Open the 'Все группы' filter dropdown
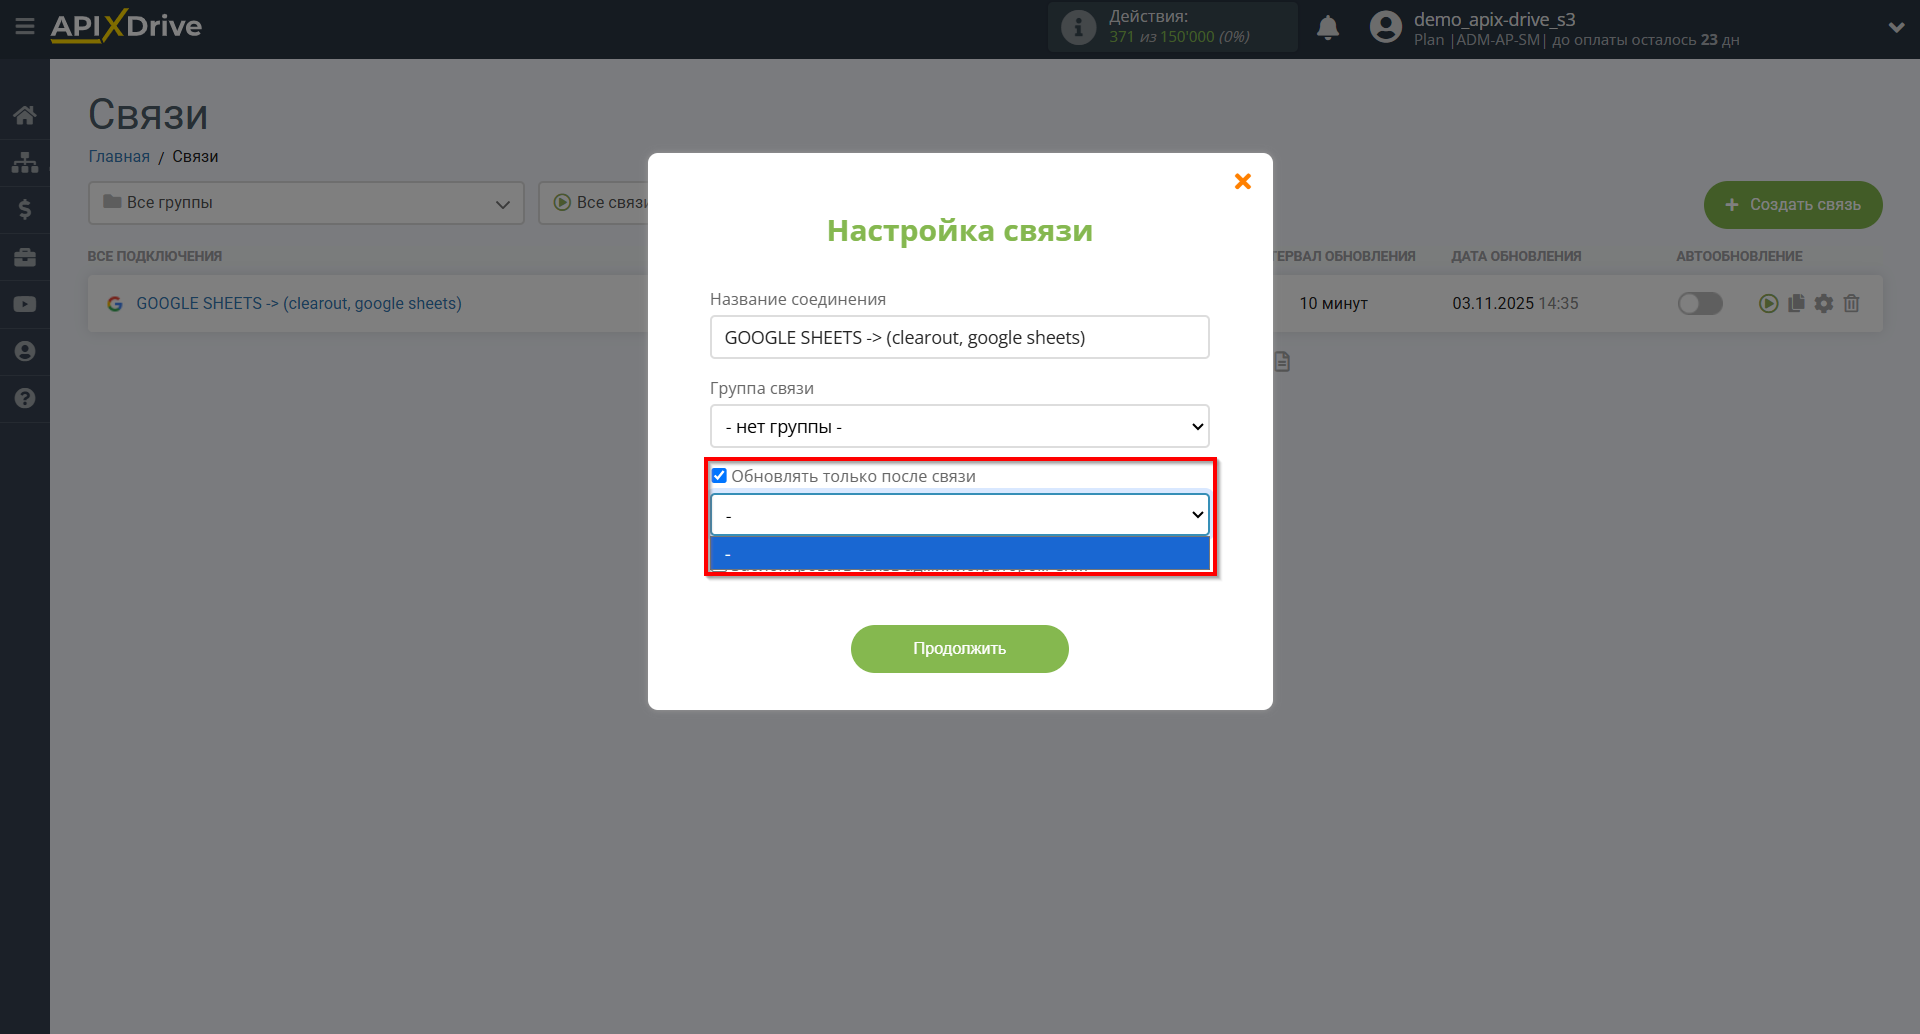Viewport: 1920px width, 1034px height. (x=305, y=202)
